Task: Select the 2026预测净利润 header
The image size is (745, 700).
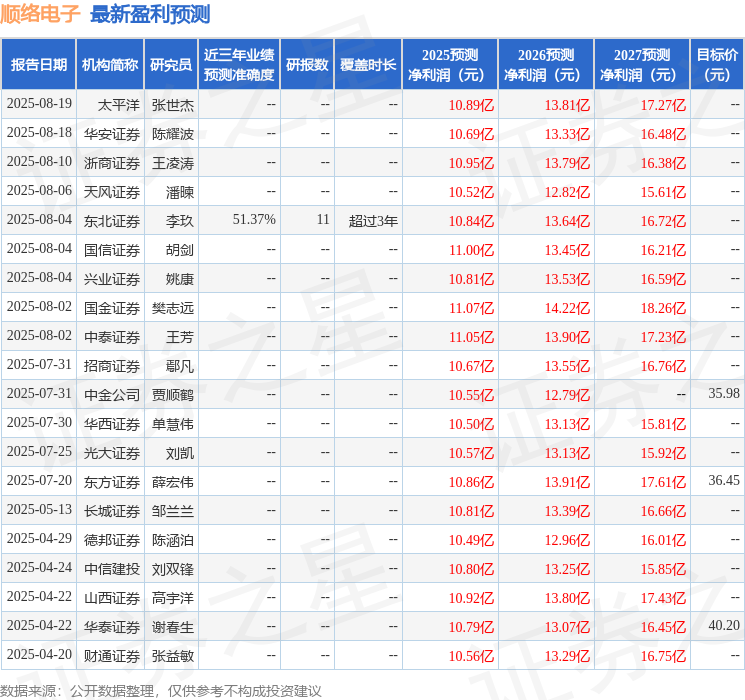Action: pyautogui.click(x=546, y=65)
